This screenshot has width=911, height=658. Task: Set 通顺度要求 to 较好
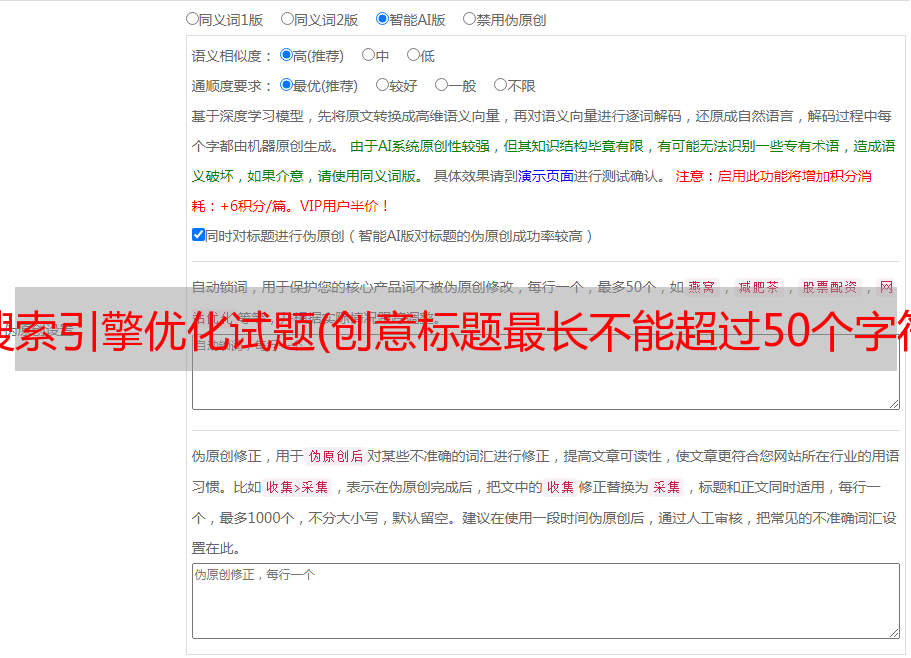coord(382,85)
